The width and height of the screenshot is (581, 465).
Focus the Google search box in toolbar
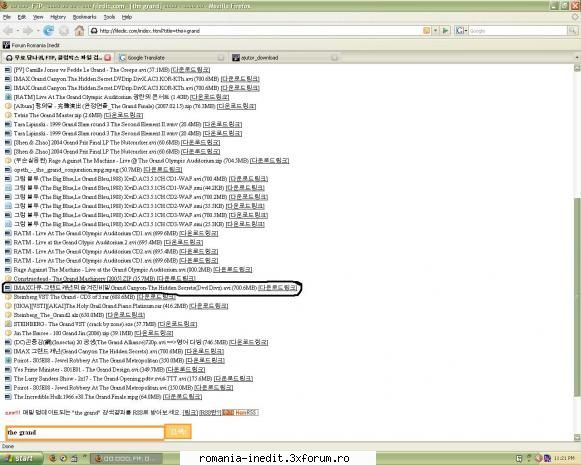[518, 31]
